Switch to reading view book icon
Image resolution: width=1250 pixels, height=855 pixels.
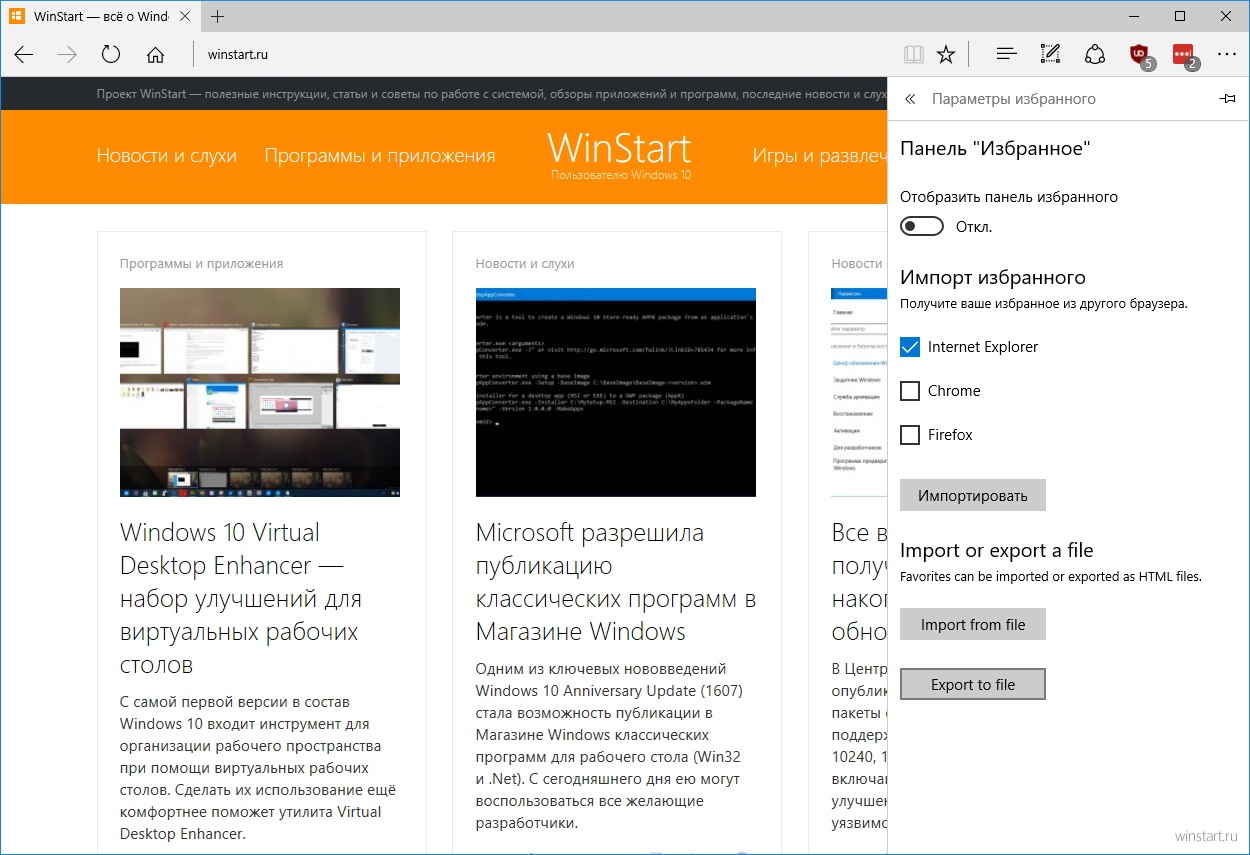click(913, 55)
